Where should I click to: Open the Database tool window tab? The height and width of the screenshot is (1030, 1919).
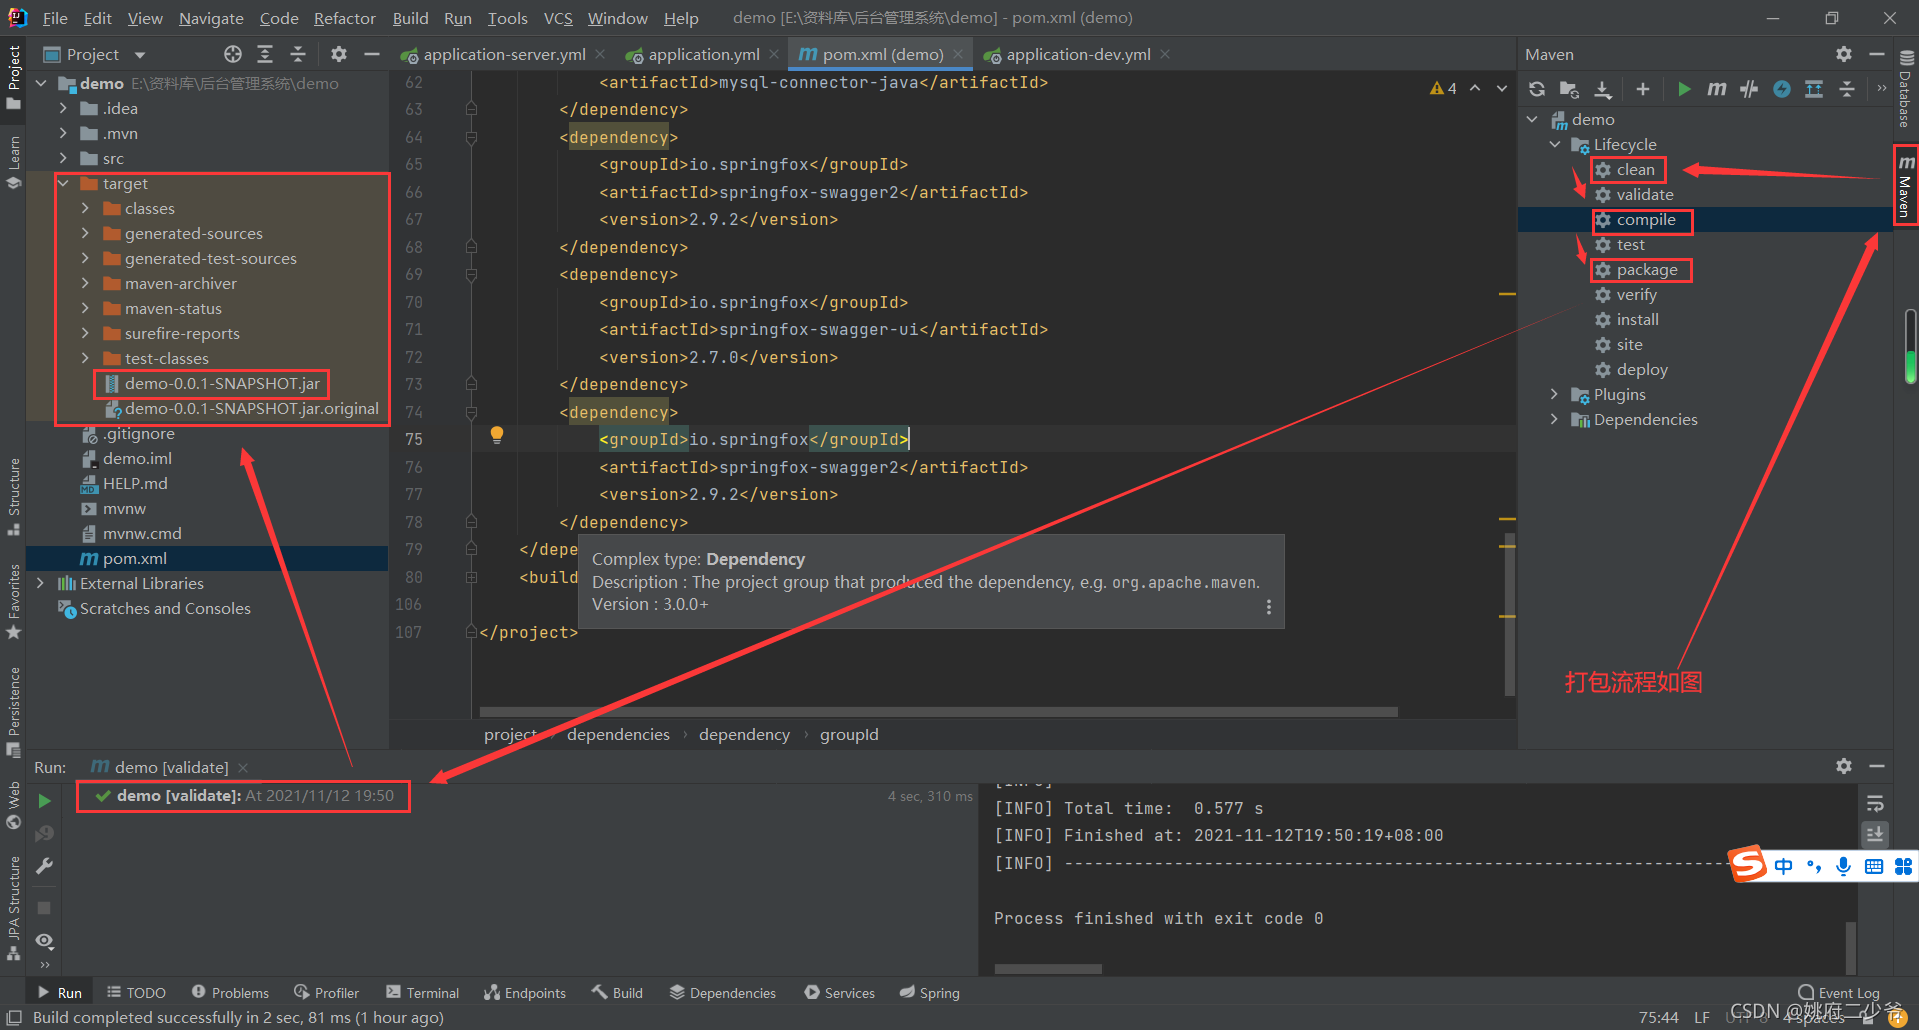pyautogui.click(x=1906, y=88)
